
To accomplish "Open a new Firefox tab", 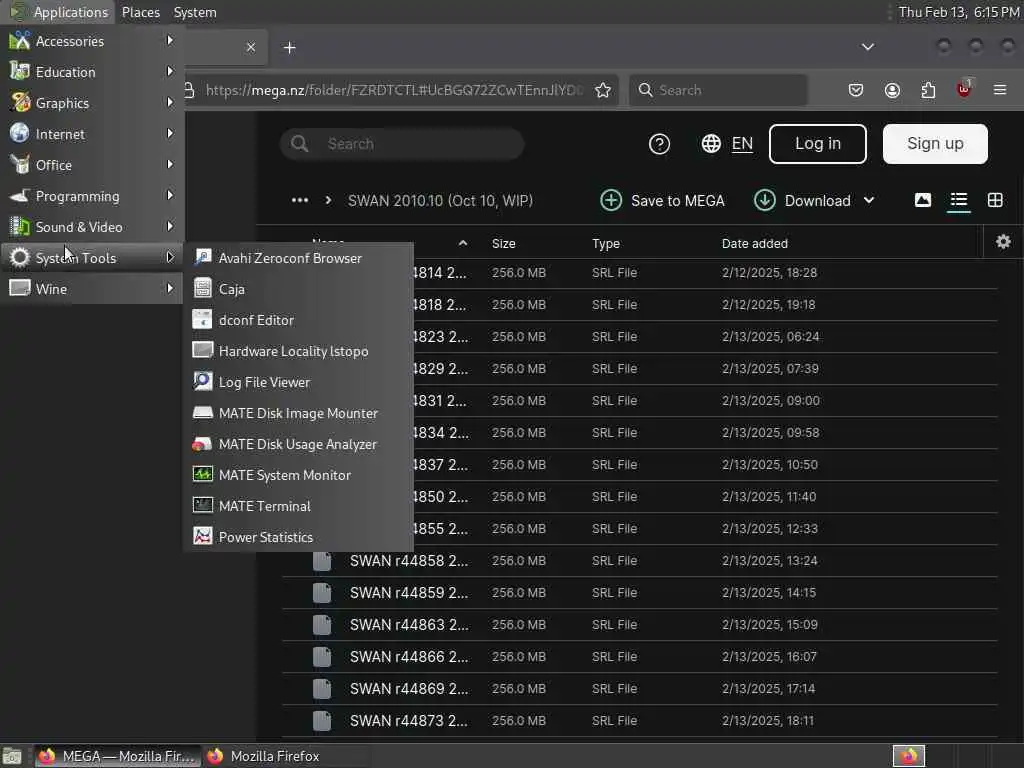I will [x=289, y=48].
